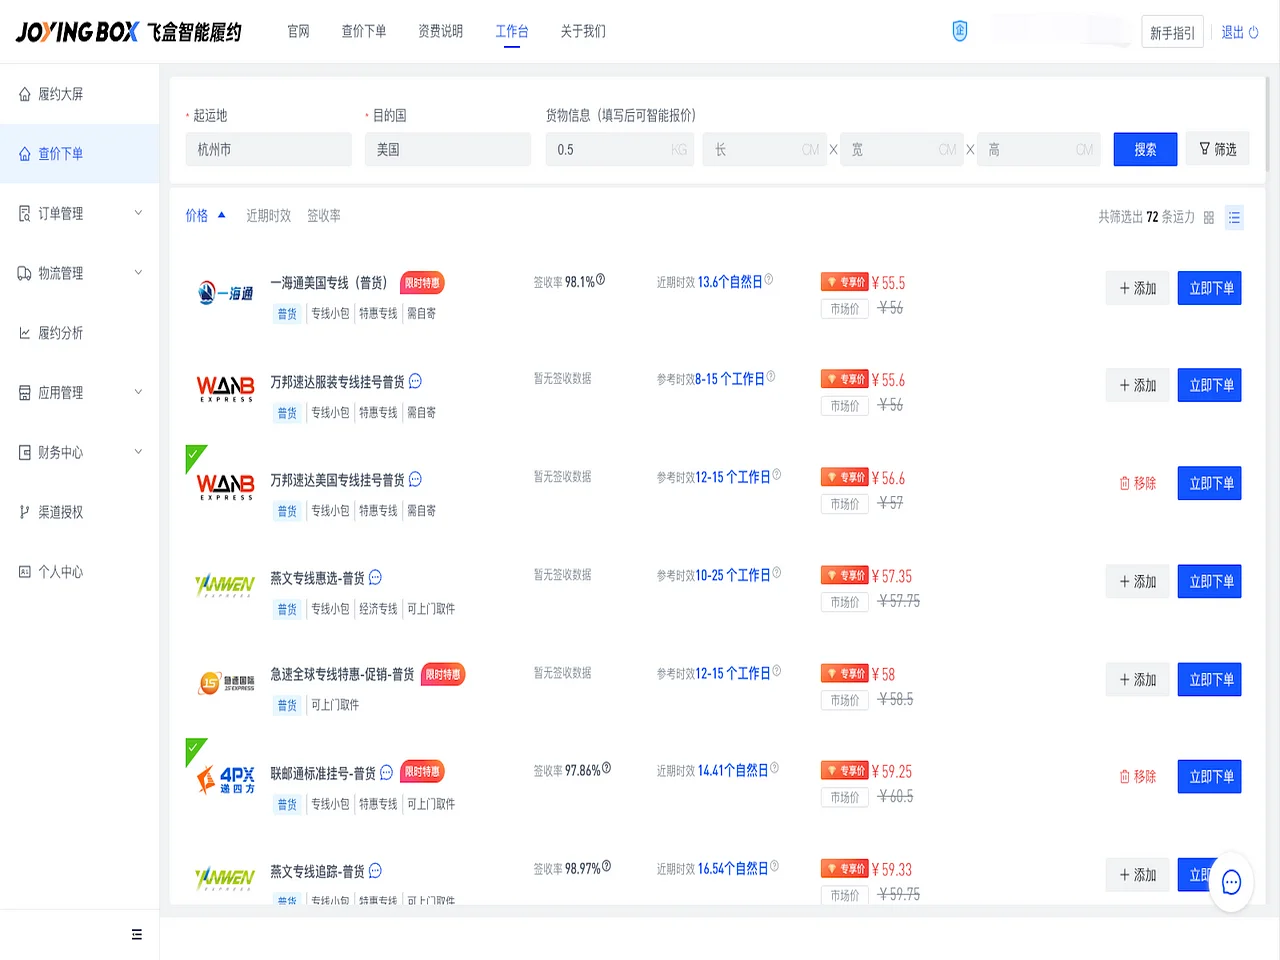This screenshot has height=960, width=1280.
Task: Click the blue enterprise shield icon in header
Action: (960, 30)
